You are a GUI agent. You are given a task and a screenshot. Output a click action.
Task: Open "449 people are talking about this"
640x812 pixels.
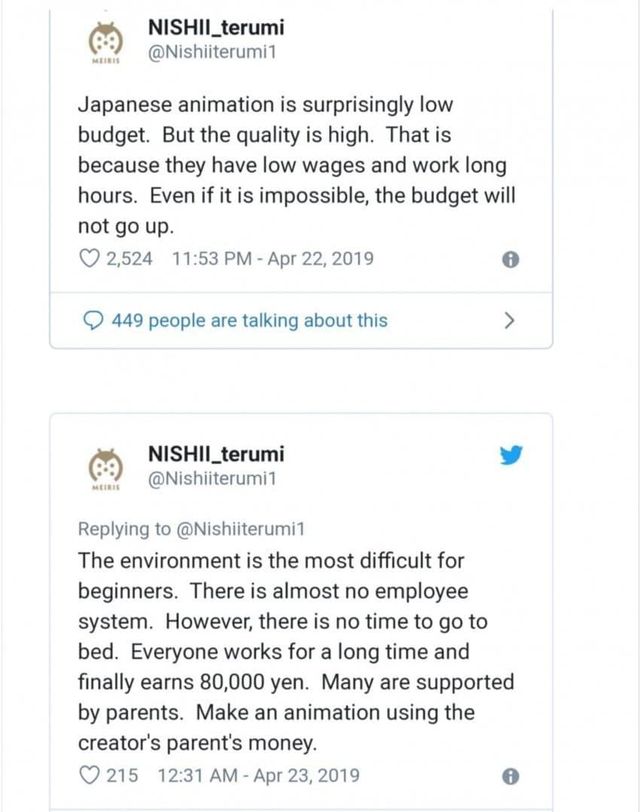[x=249, y=321]
